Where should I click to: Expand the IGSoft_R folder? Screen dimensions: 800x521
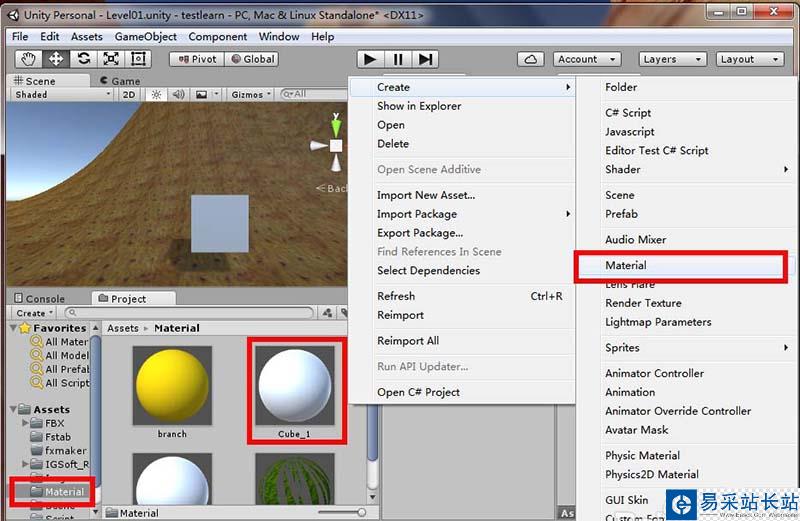point(26,464)
